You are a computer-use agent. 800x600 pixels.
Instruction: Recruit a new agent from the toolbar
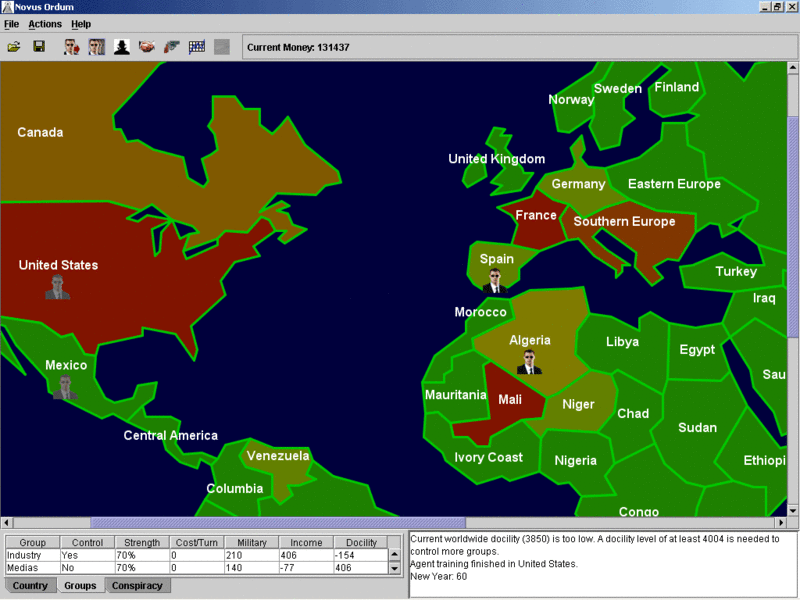(71, 46)
